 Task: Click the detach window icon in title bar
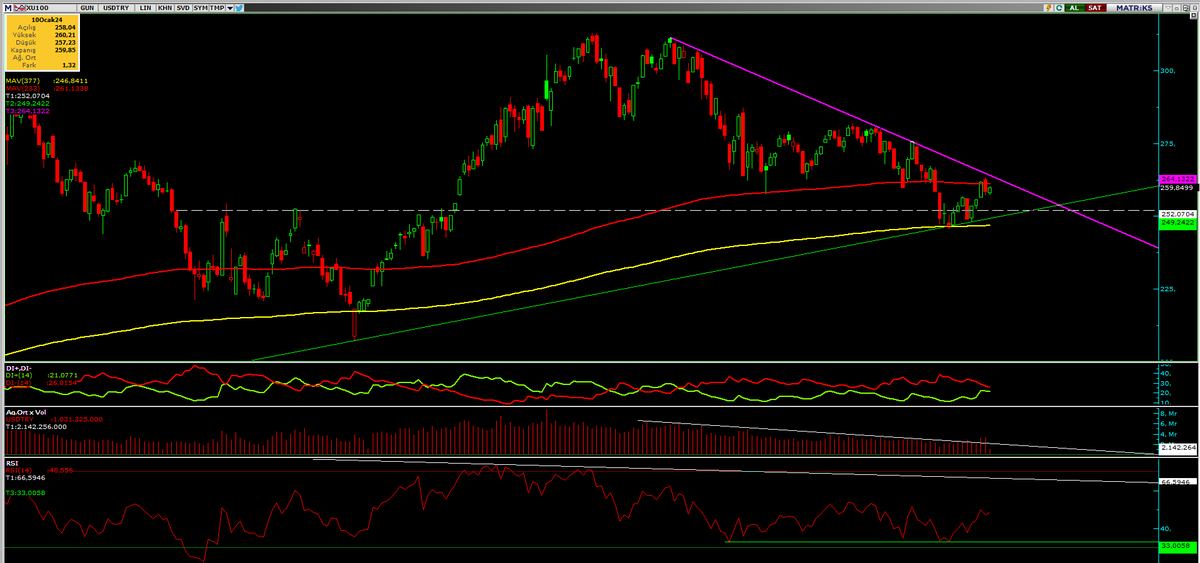tap(1186, 8)
